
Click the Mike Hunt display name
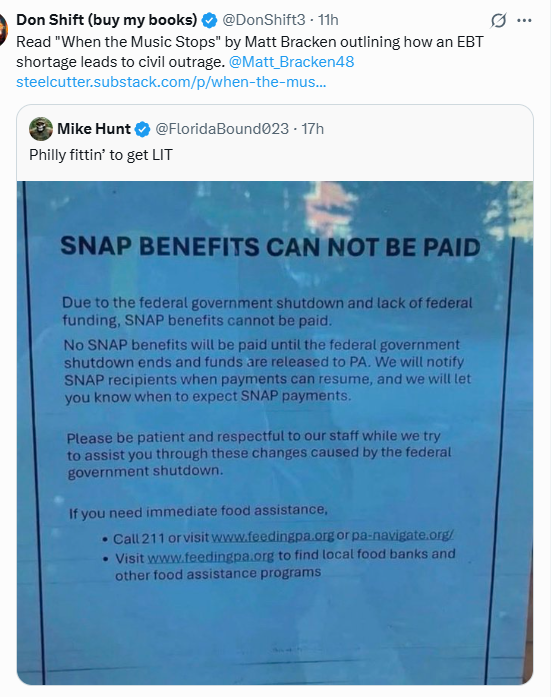[x=94, y=129]
